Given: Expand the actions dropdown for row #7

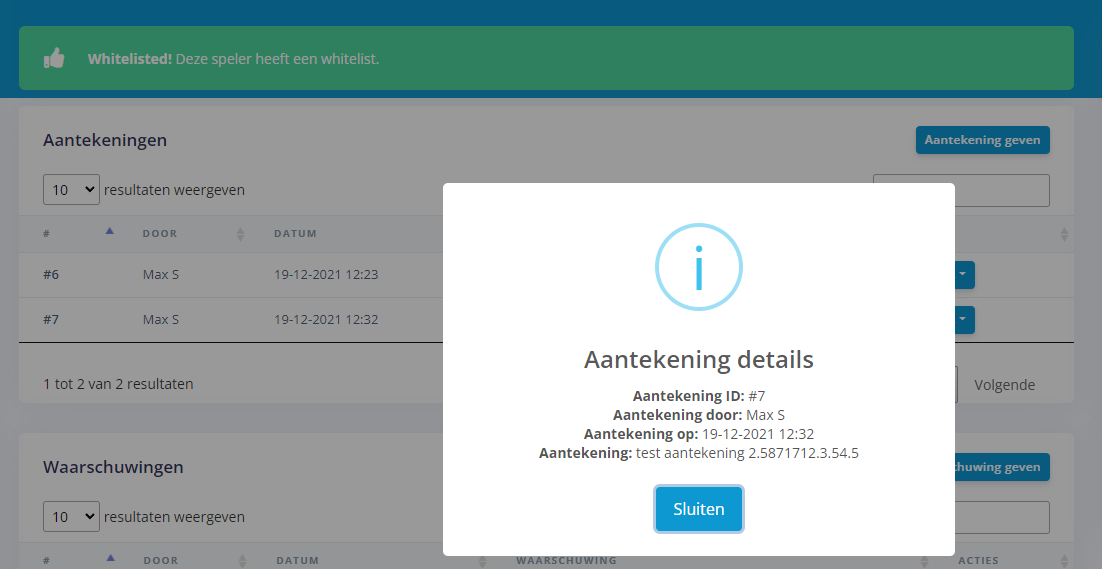Looking at the screenshot, I should (x=963, y=320).
